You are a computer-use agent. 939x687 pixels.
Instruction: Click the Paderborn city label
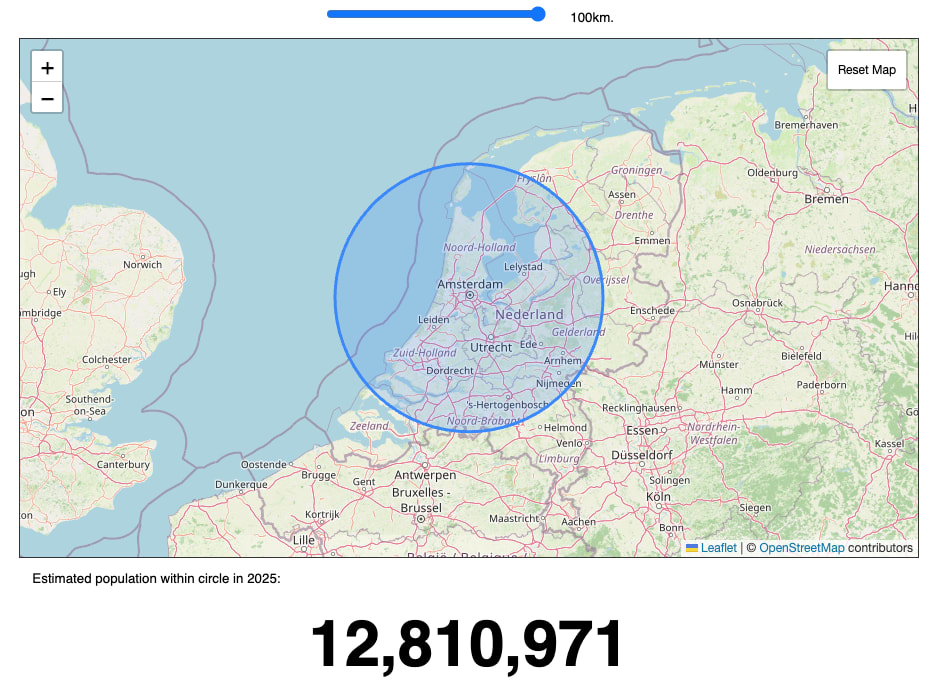pos(821,385)
